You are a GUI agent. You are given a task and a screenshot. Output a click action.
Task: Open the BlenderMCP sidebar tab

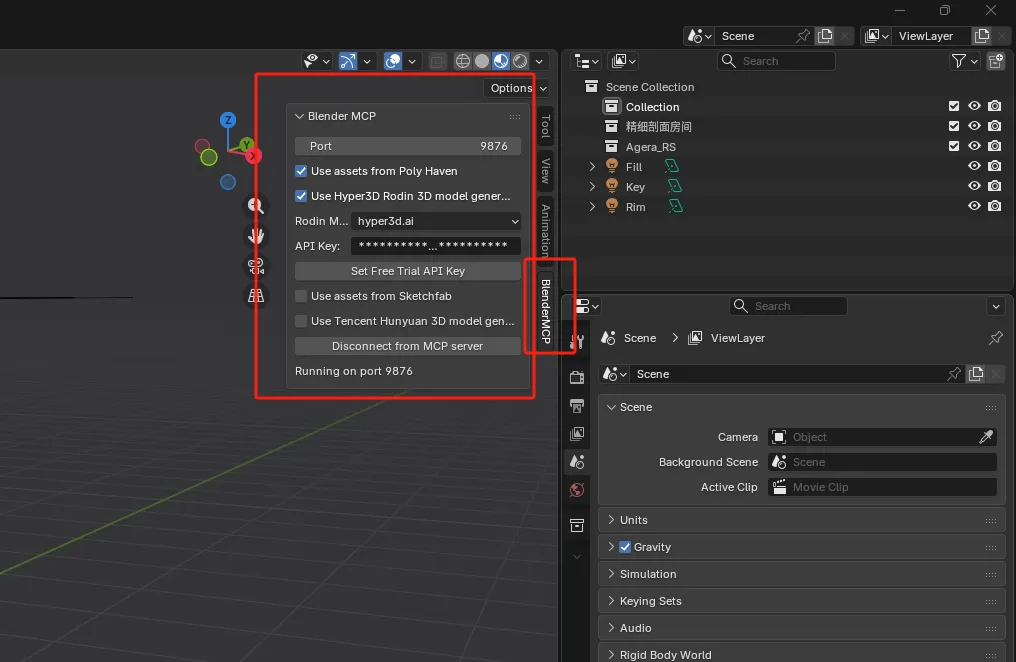pos(546,311)
